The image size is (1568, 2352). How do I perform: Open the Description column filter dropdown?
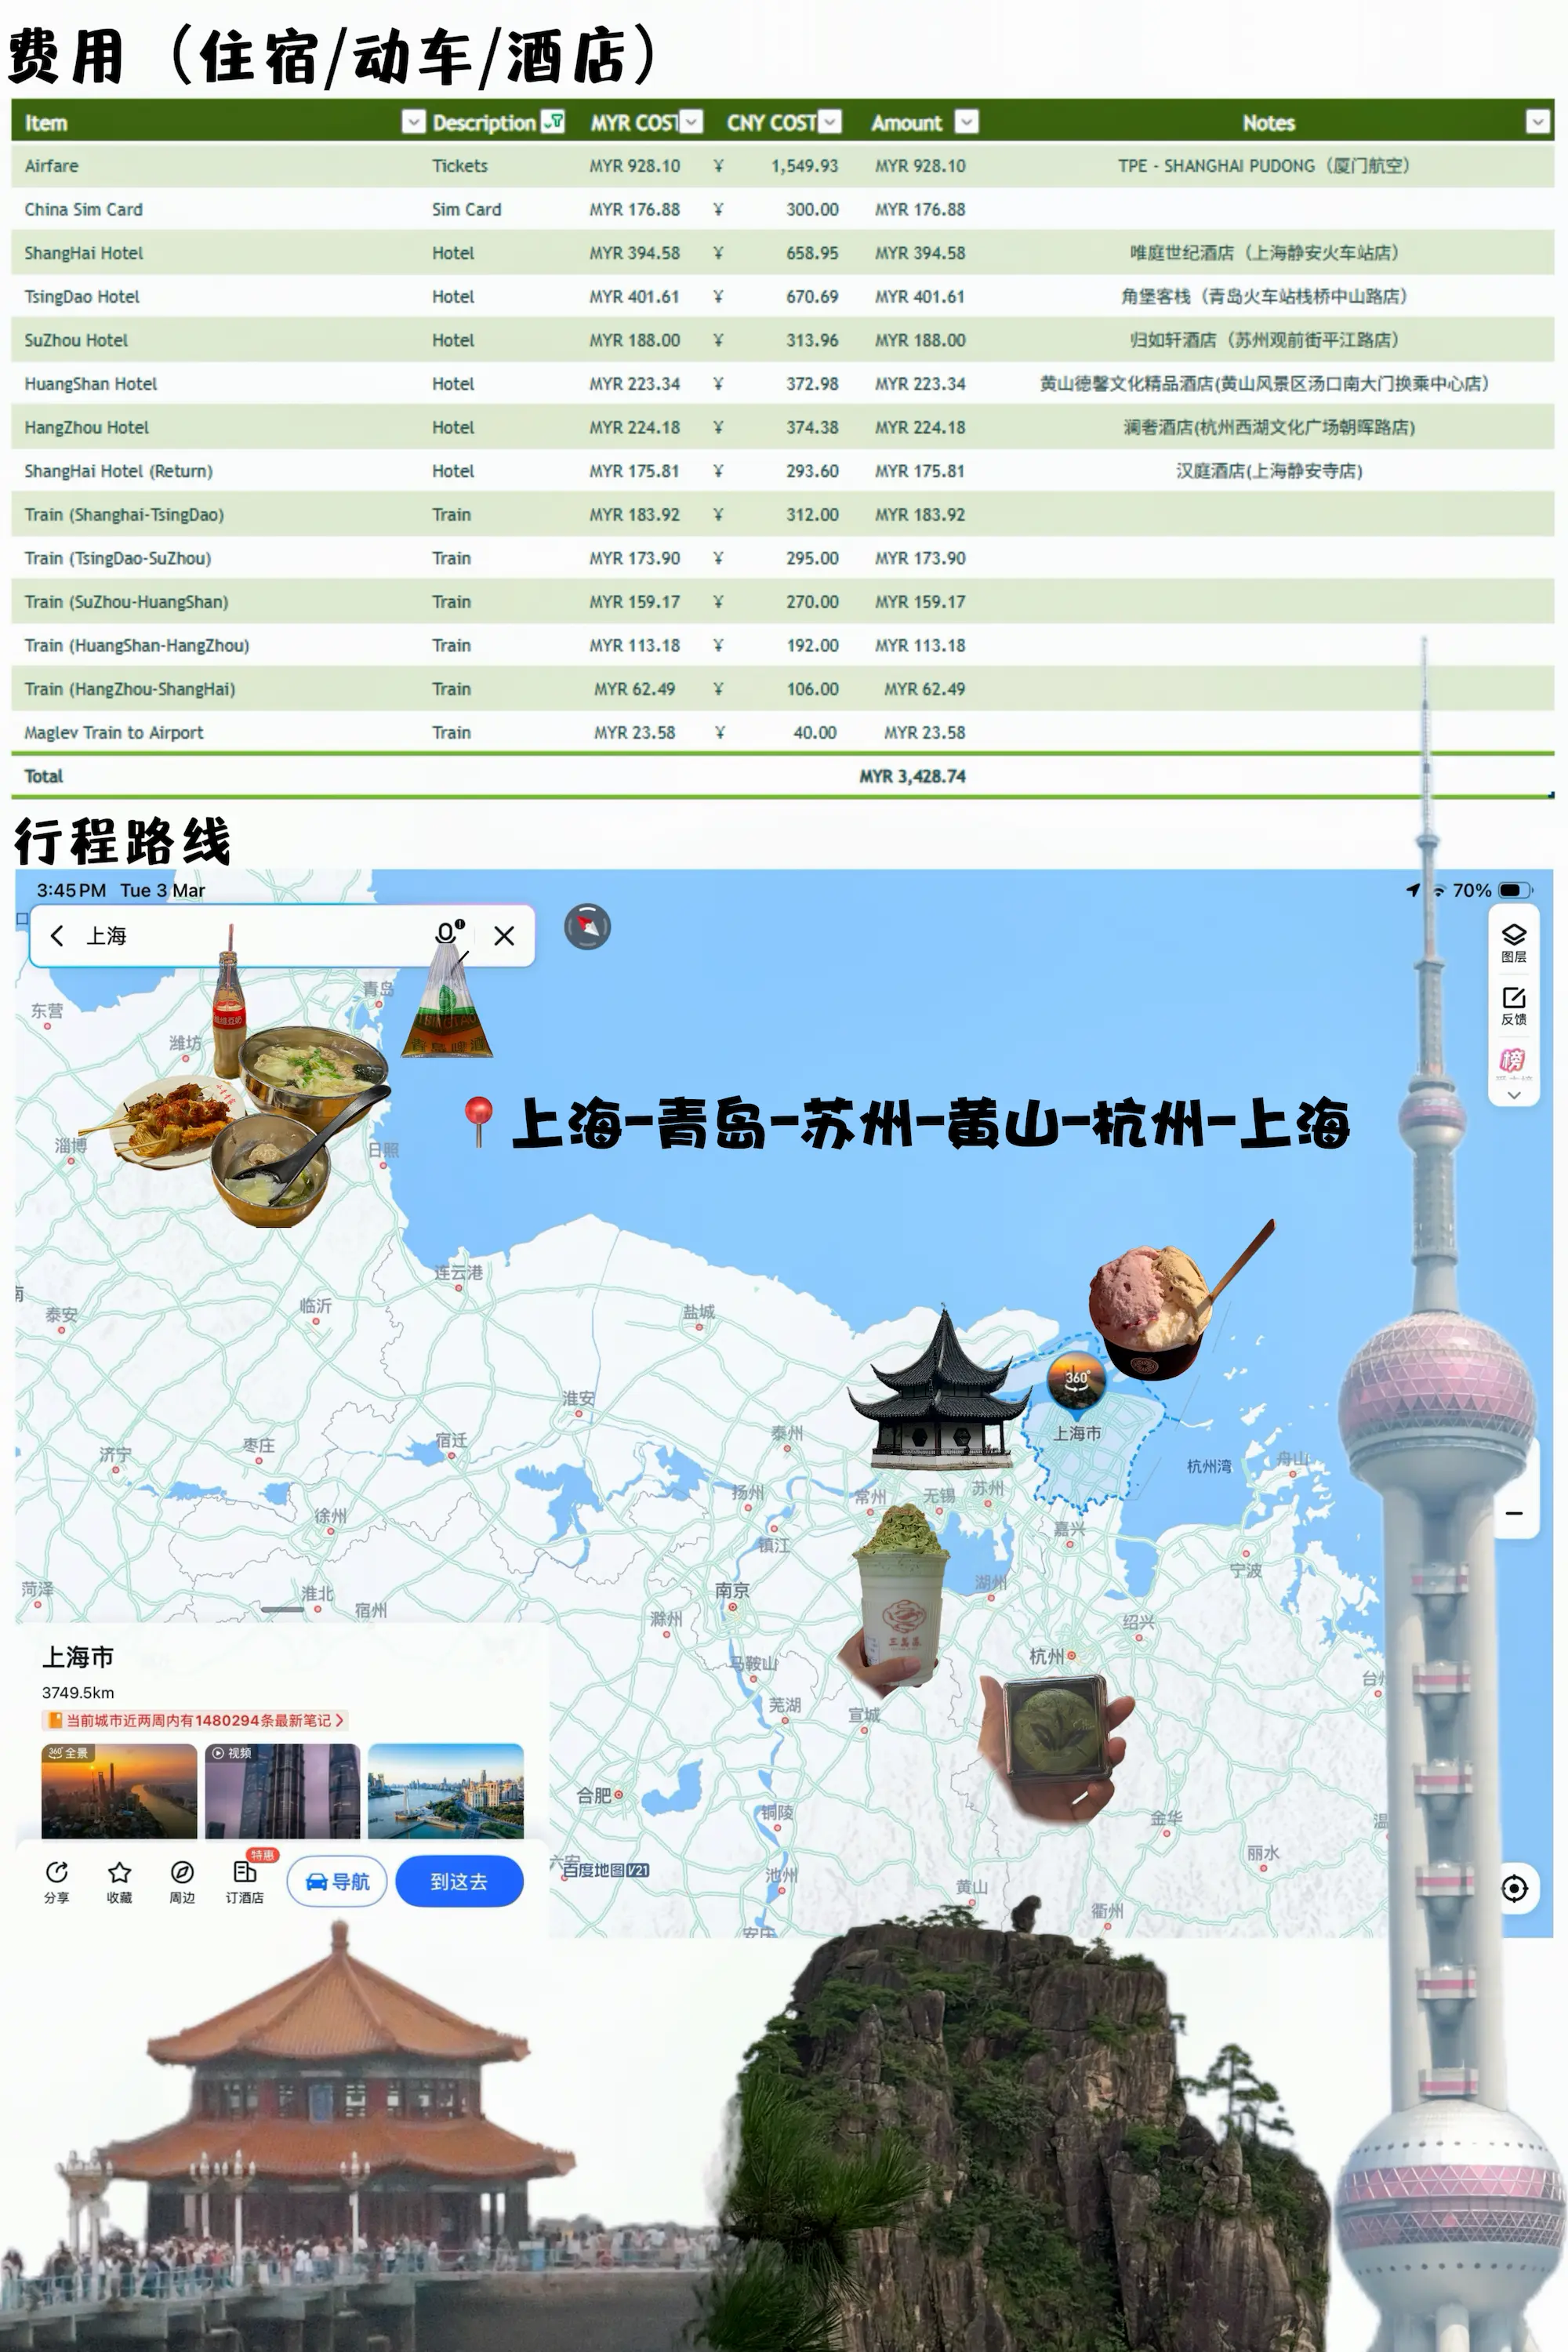pyautogui.click(x=553, y=122)
